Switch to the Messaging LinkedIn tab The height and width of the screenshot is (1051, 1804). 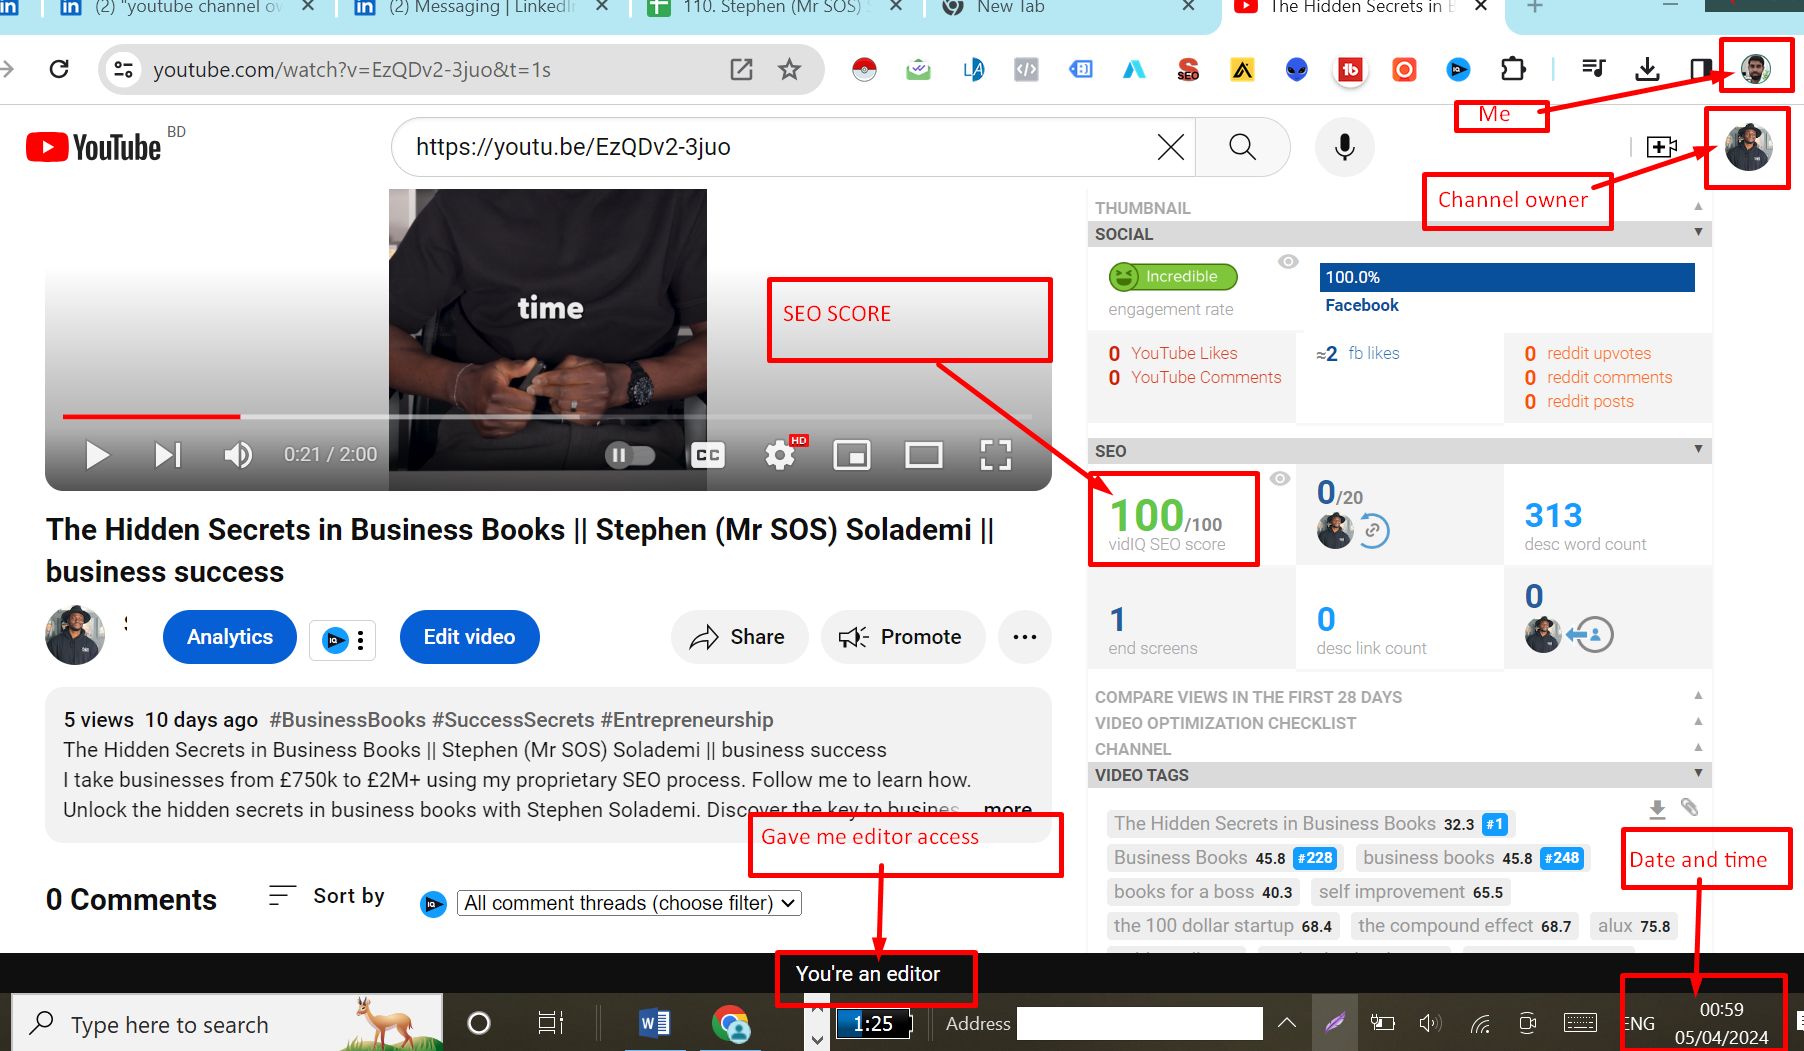pos(483,10)
